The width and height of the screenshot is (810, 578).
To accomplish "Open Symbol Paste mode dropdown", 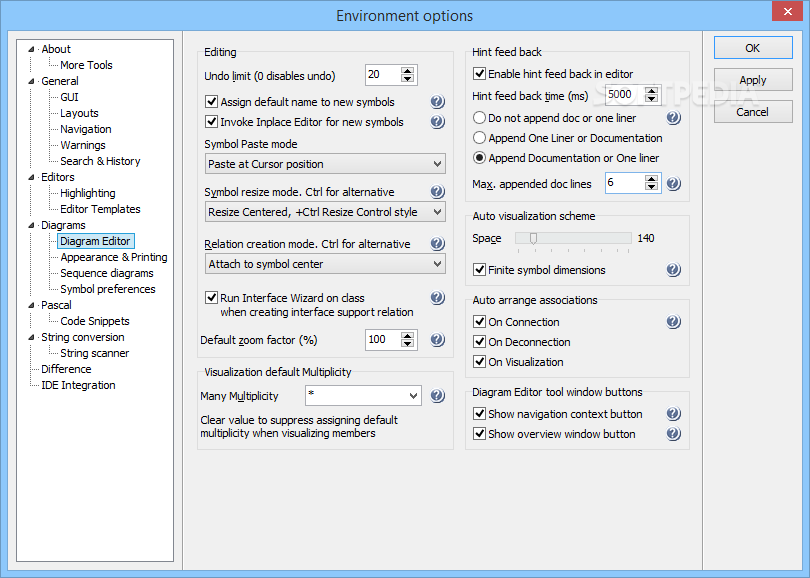I will [325, 164].
